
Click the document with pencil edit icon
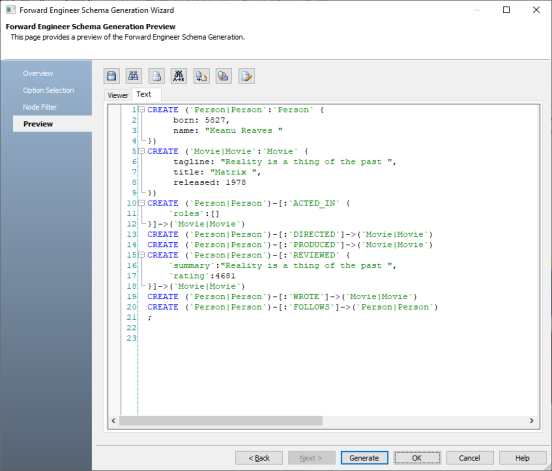point(246,76)
